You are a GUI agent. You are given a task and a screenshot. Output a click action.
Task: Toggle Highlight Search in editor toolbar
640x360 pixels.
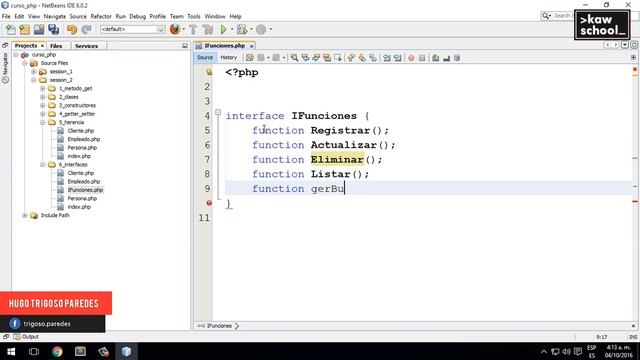coord(327,58)
